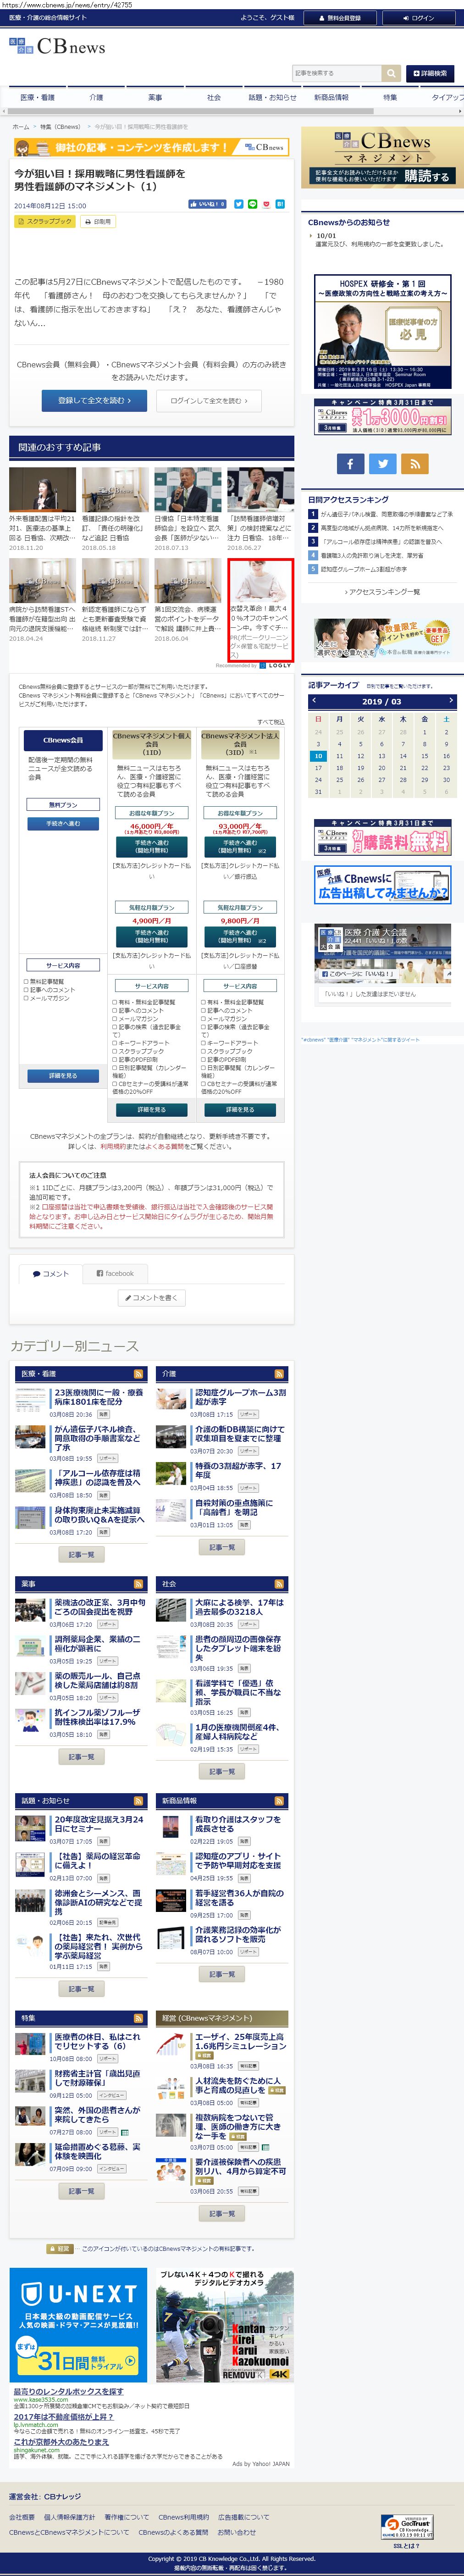
Task: Select day 15 in the archive calendar
Action: pyautogui.click(x=425, y=756)
